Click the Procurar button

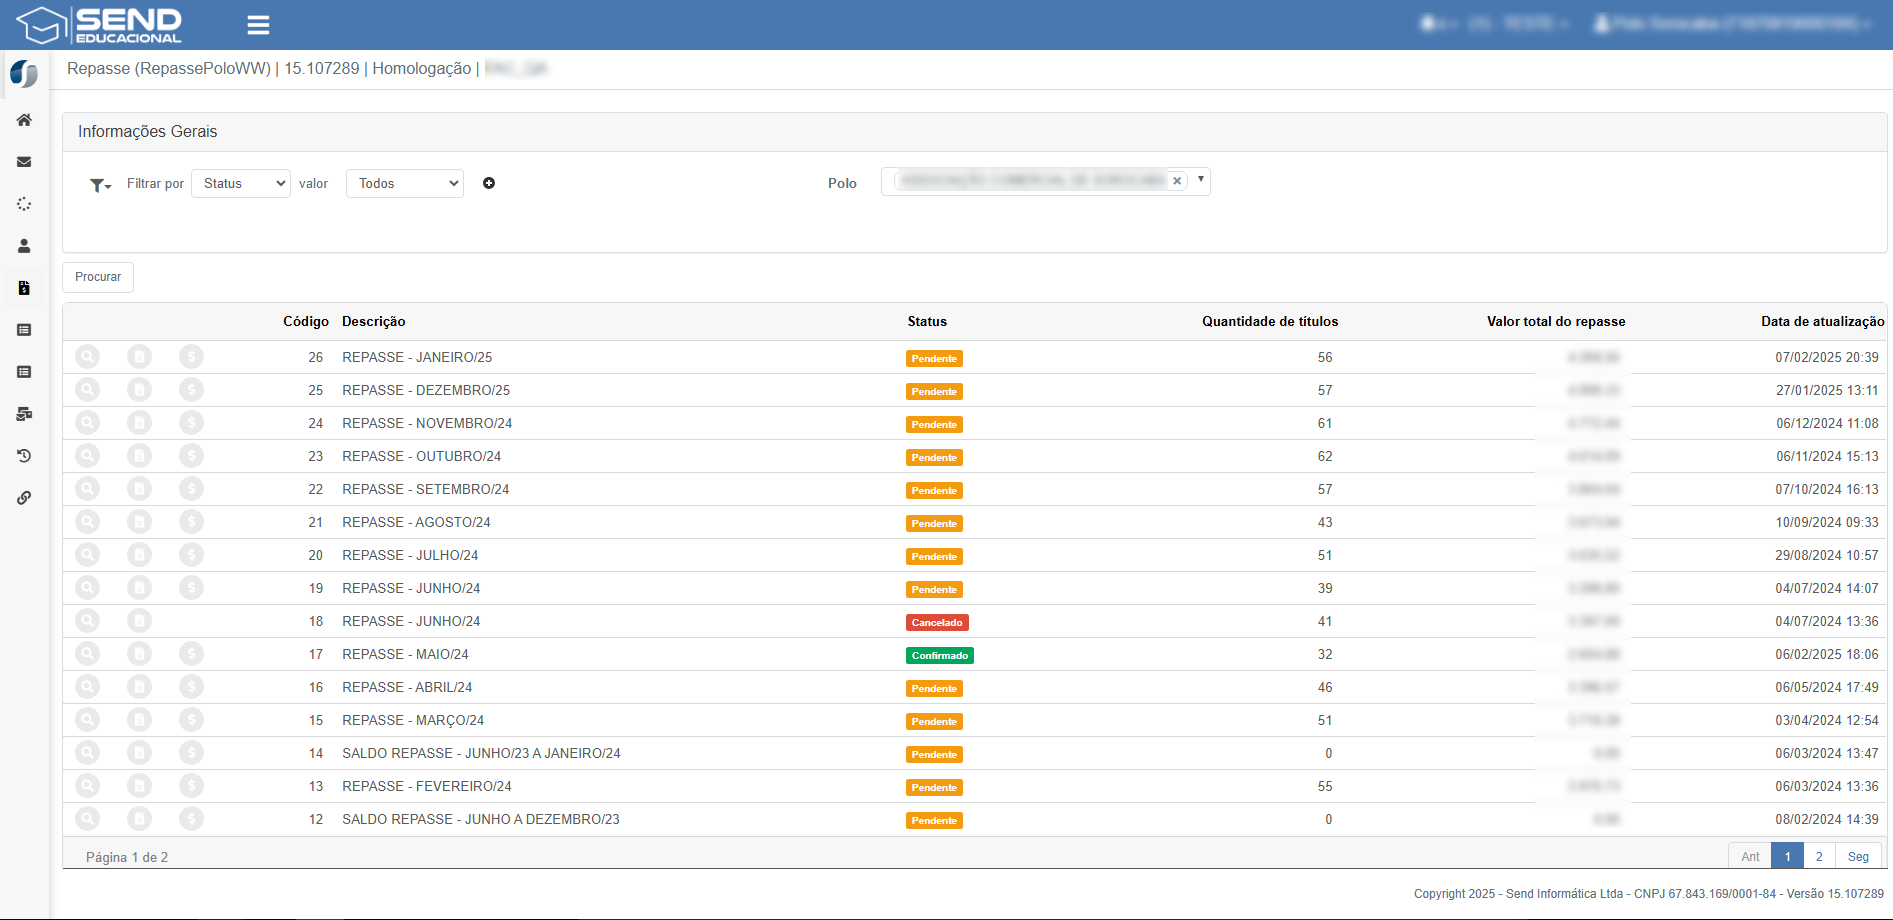pyautogui.click(x=98, y=277)
